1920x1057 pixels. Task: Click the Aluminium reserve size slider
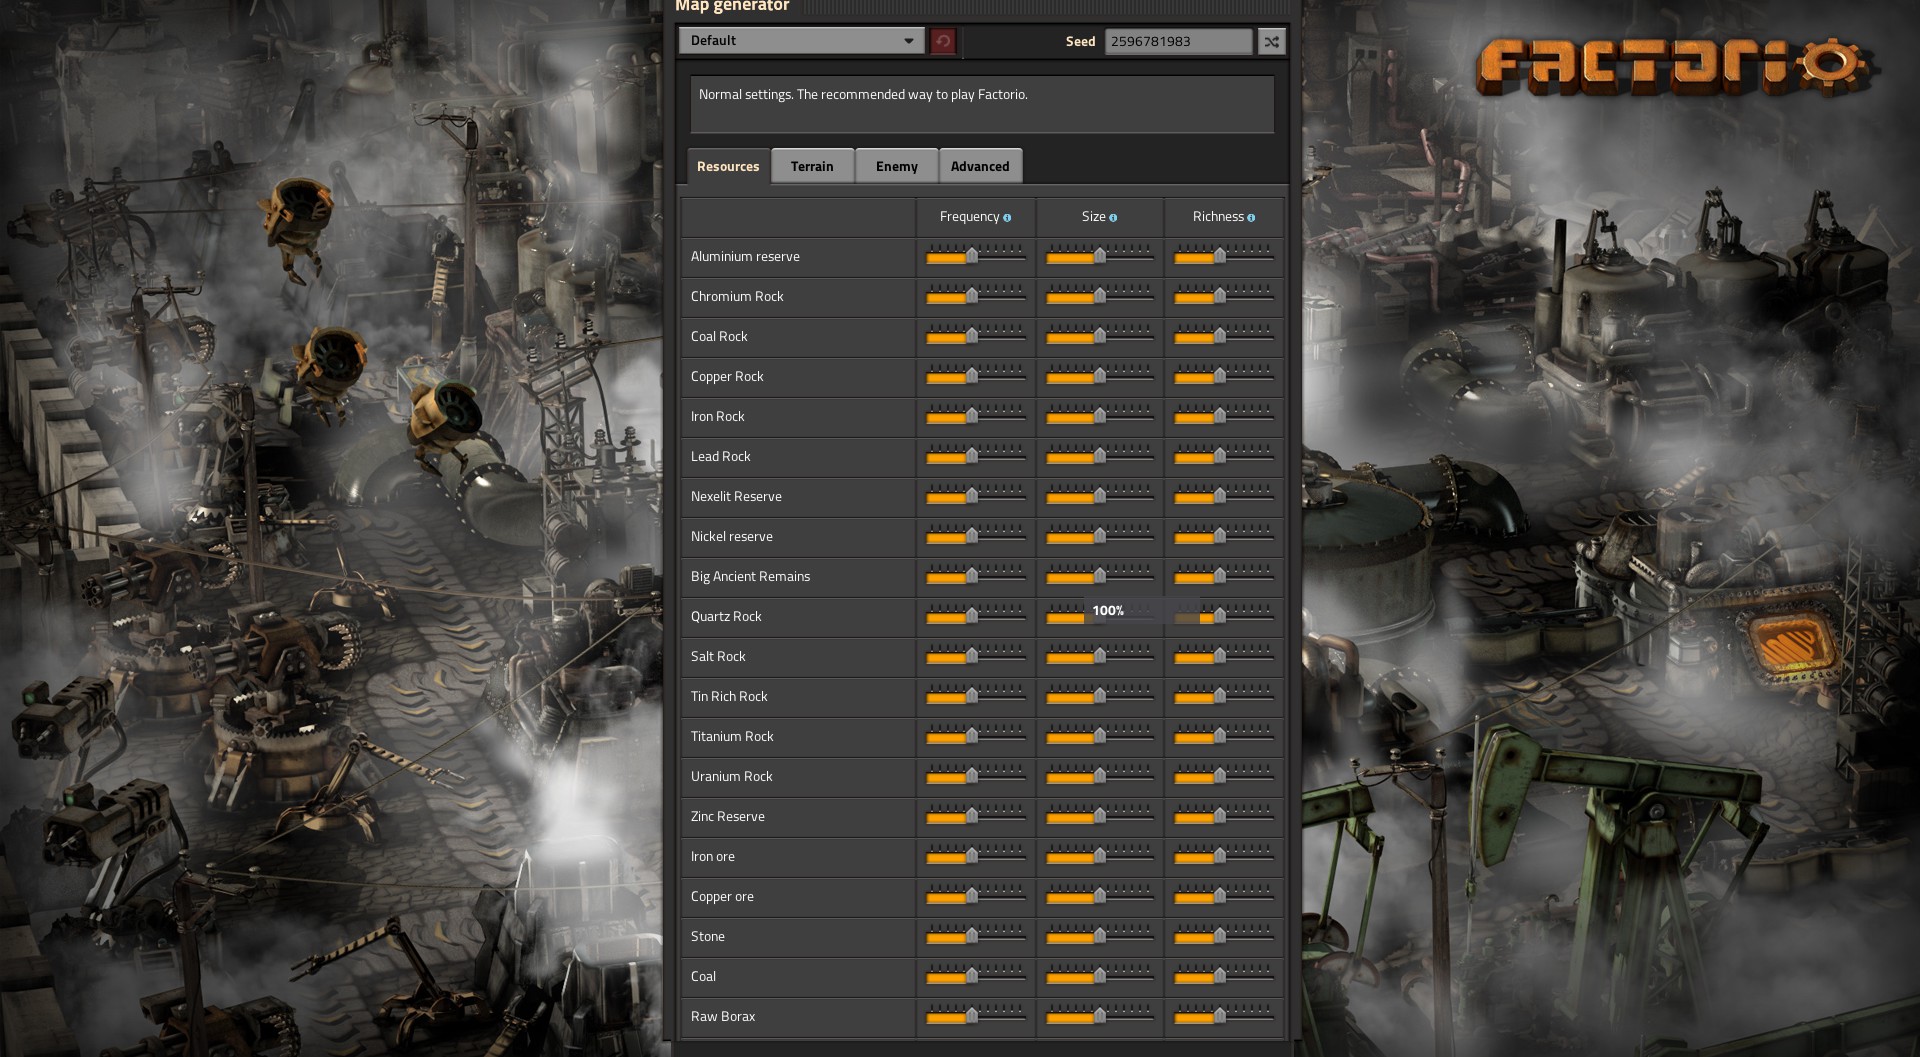tap(1100, 257)
